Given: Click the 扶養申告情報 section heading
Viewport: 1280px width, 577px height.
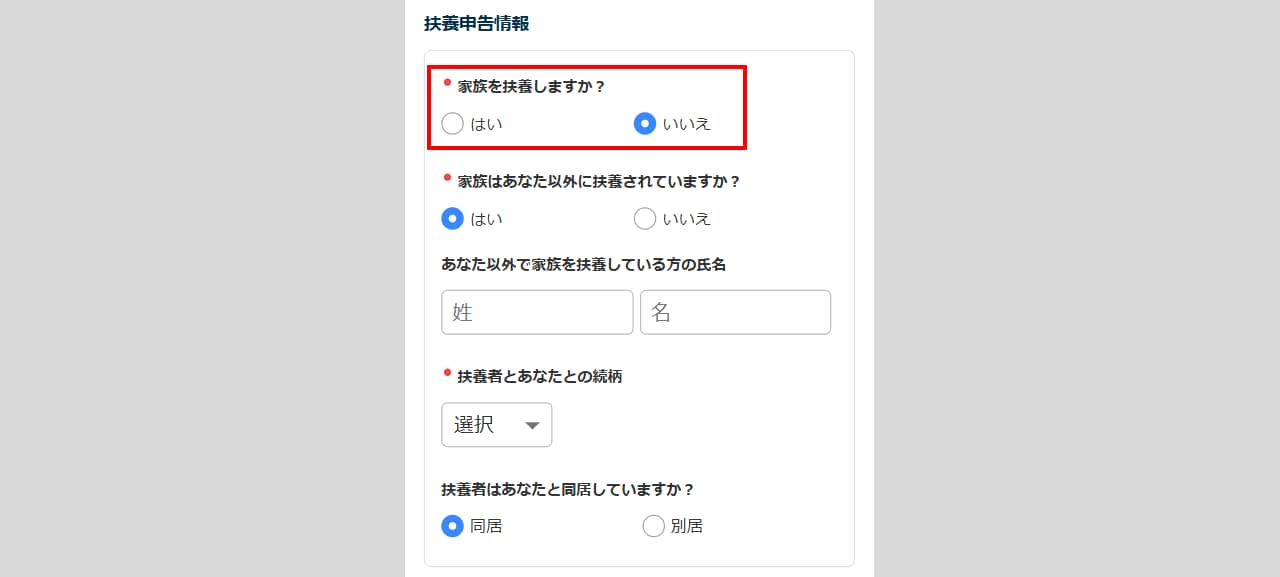Looking at the screenshot, I should (x=477, y=24).
